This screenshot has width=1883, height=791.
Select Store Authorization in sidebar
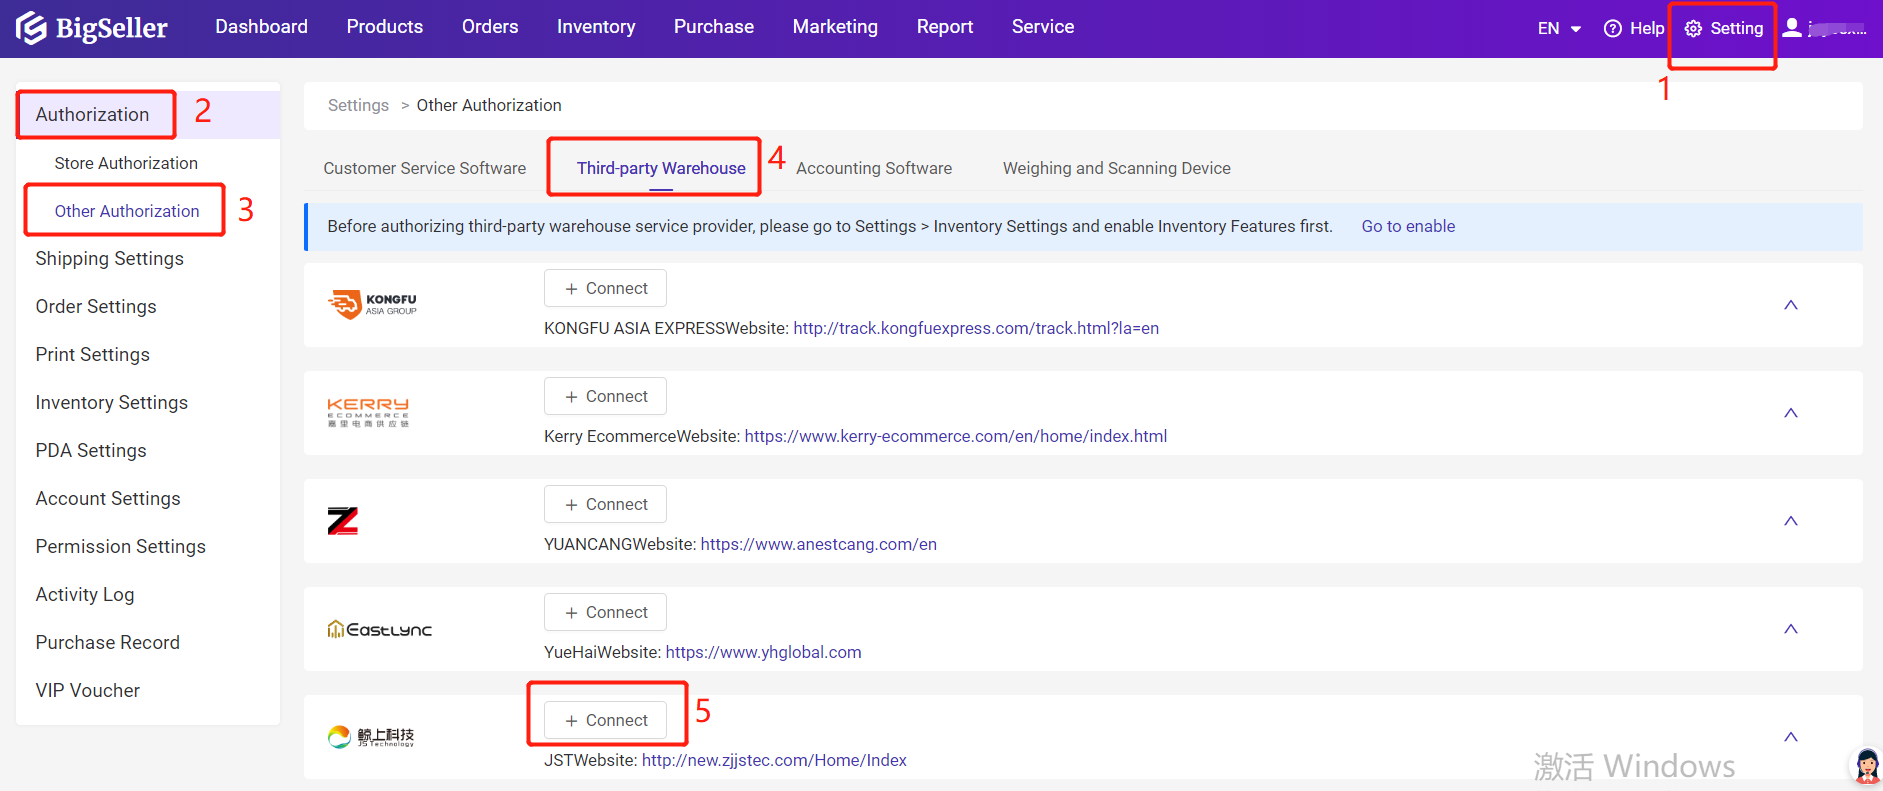click(126, 163)
